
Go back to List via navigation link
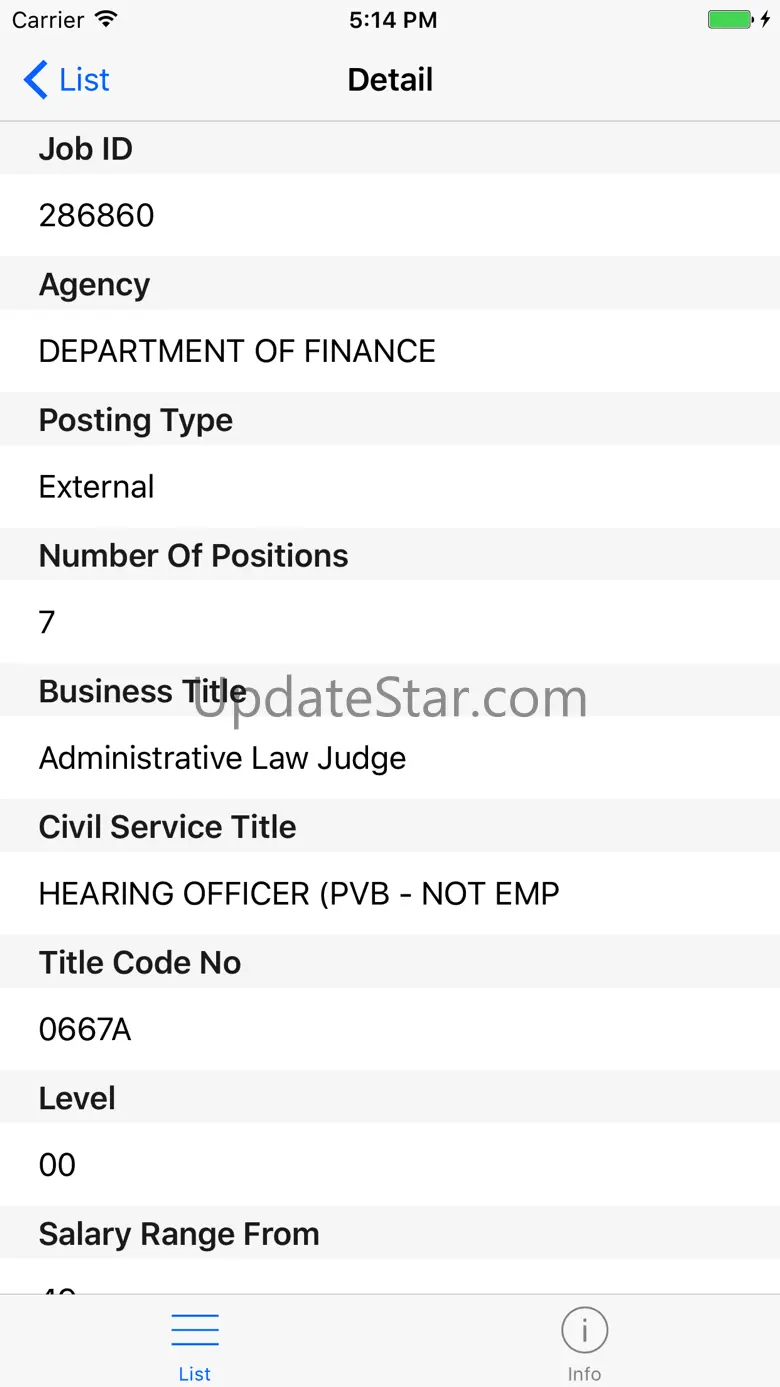[84, 80]
